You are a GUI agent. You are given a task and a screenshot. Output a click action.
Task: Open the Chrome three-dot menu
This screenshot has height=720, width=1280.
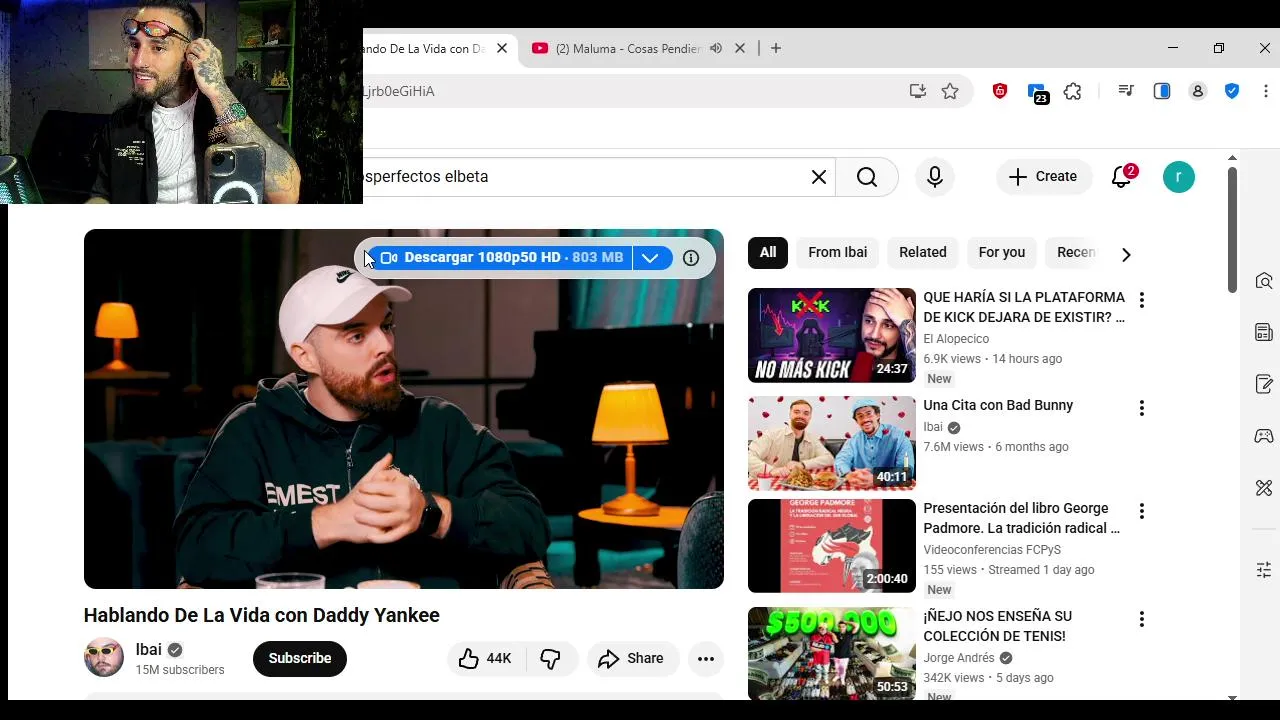click(x=1266, y=91)
